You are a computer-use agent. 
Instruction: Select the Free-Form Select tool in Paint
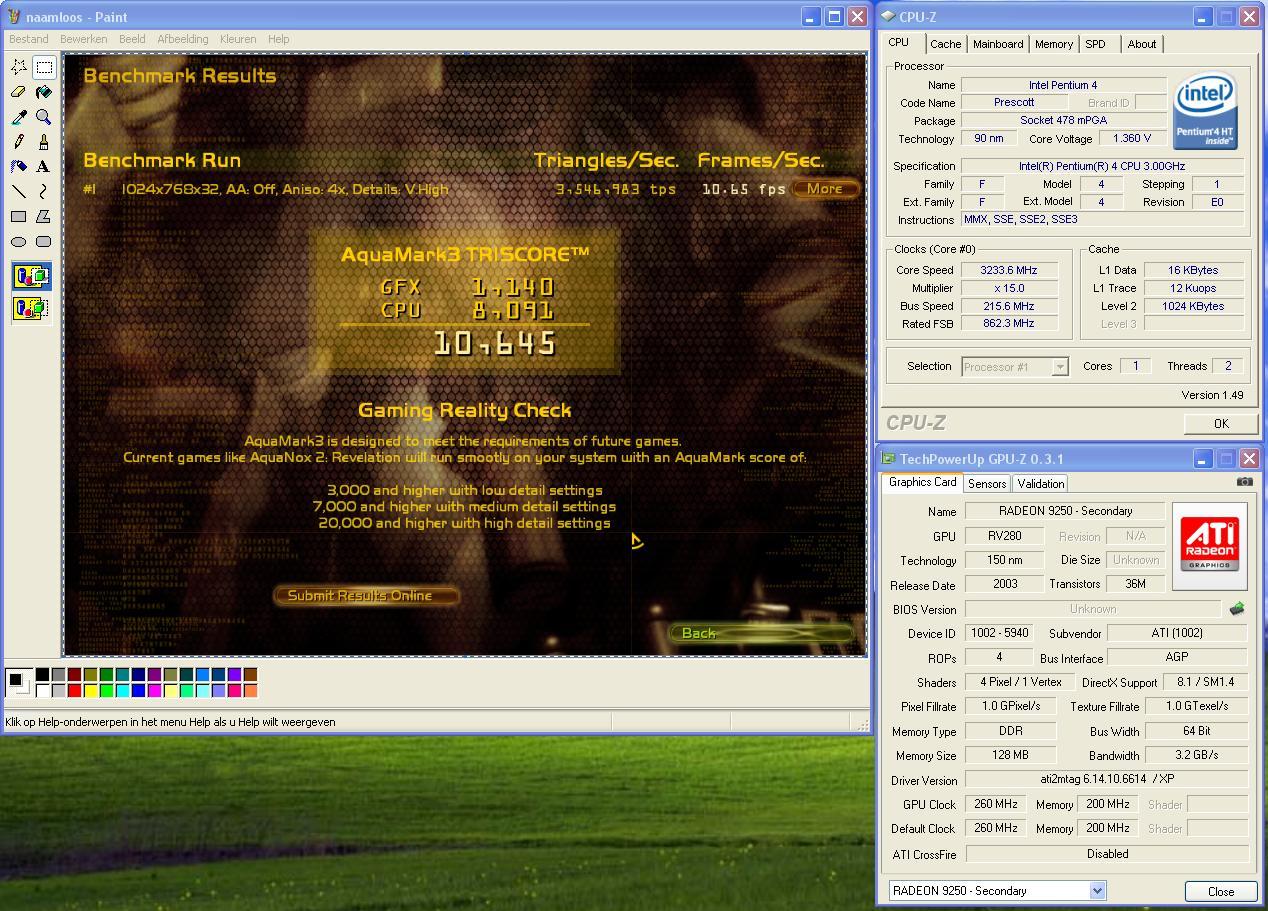coord(18,67)
